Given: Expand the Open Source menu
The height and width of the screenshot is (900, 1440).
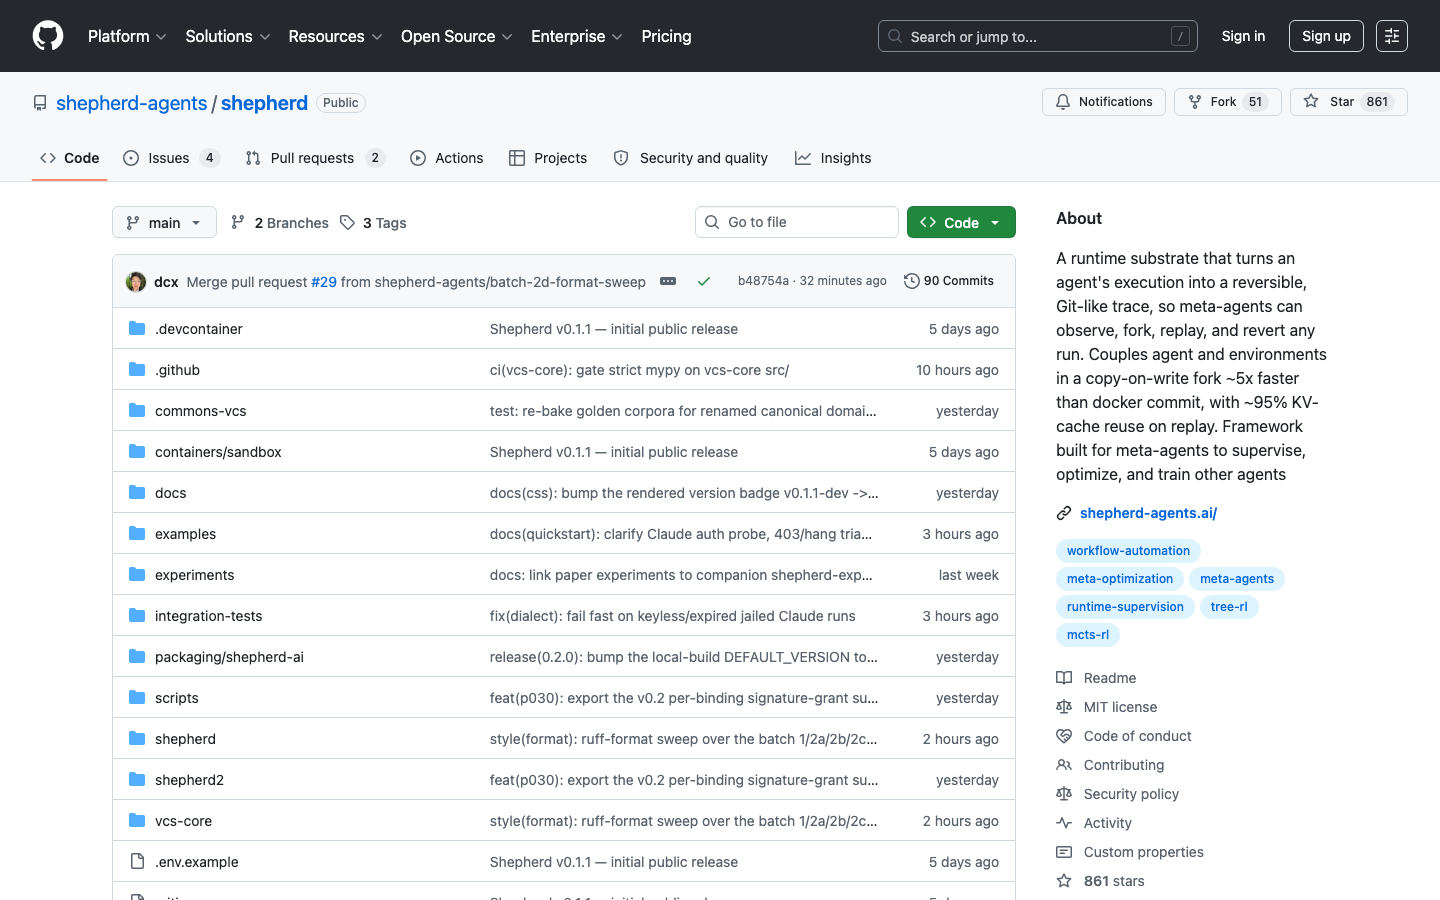Looking at the screenshot, I should [x=457, y=36].
